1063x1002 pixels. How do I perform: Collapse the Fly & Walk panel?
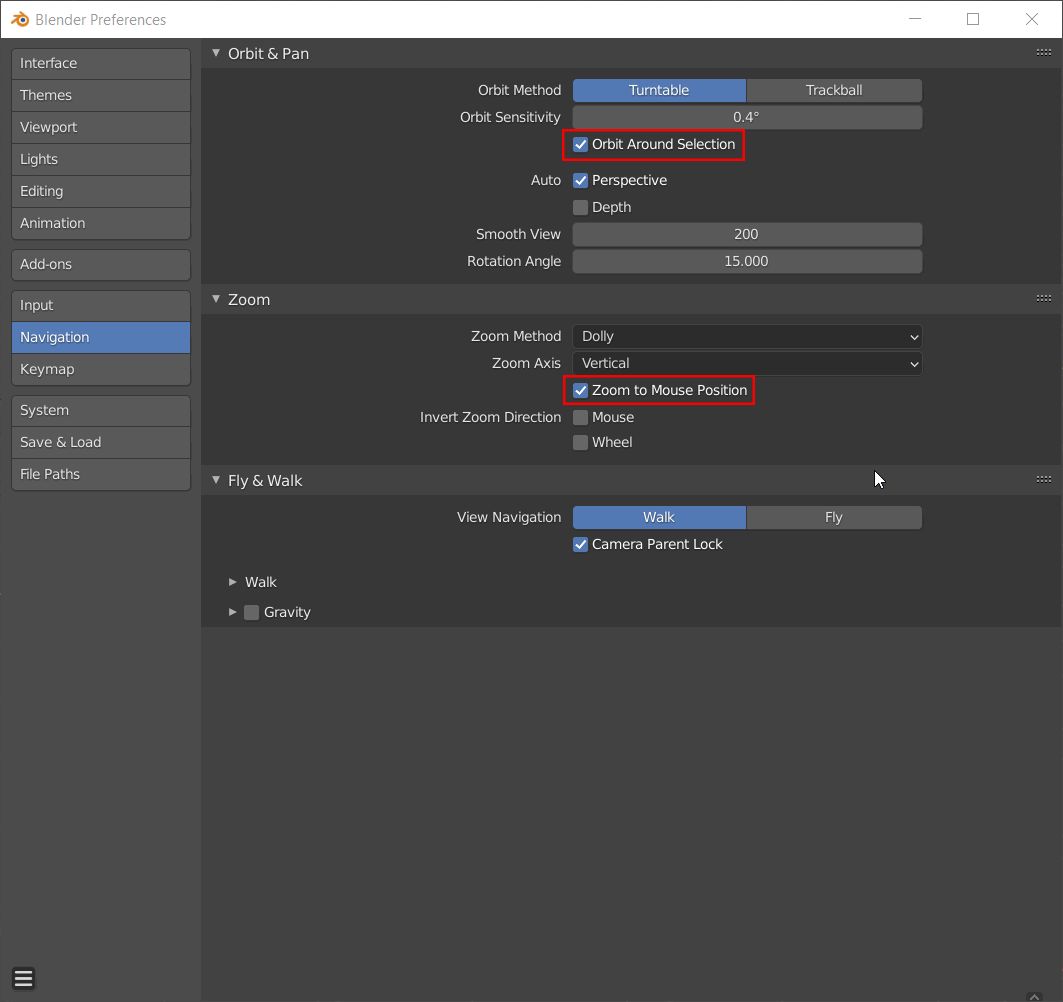pos(216,480)
